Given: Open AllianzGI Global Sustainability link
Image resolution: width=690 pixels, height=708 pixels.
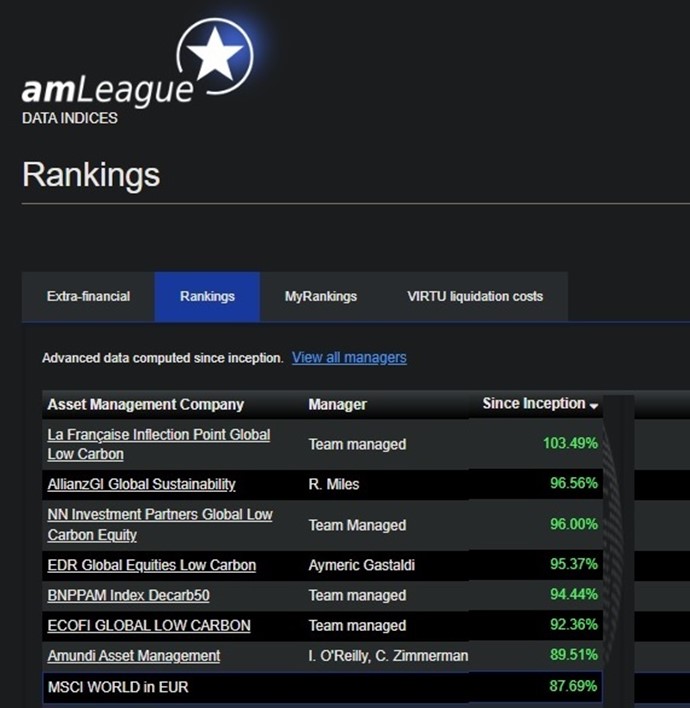Looking at the screenshot, I should tap(141, 484).
